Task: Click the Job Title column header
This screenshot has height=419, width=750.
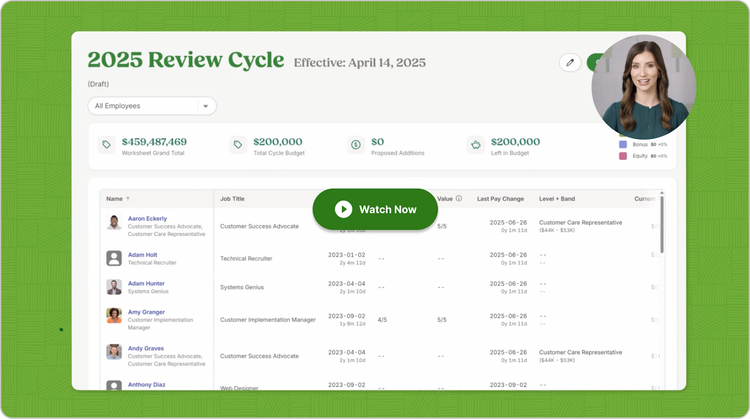Action: click(232, 198)
